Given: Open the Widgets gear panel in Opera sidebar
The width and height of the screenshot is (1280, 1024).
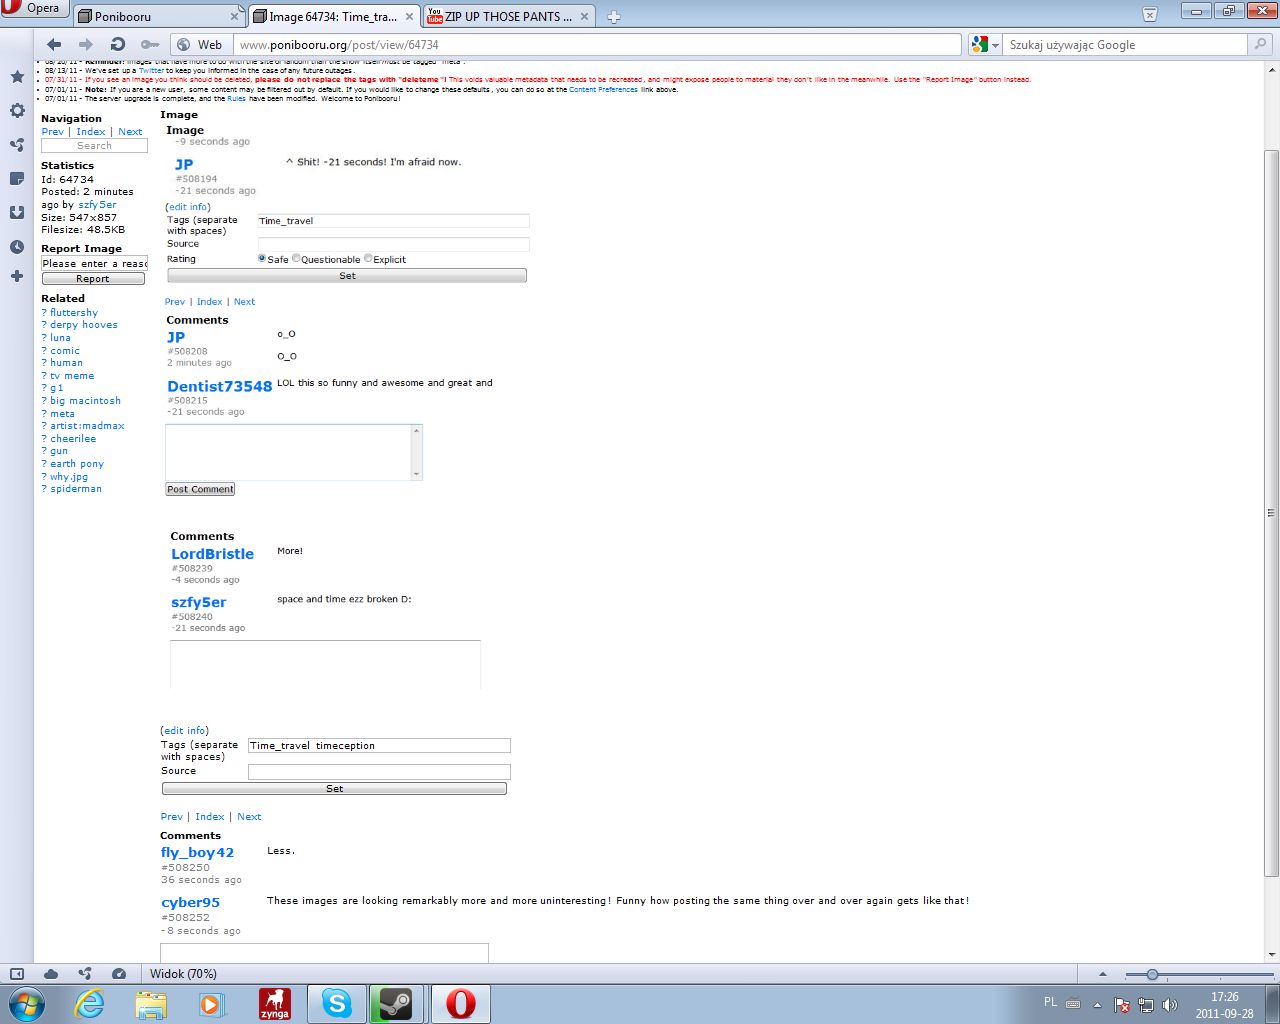Looking at the screenshot, I should click(17, 111).
